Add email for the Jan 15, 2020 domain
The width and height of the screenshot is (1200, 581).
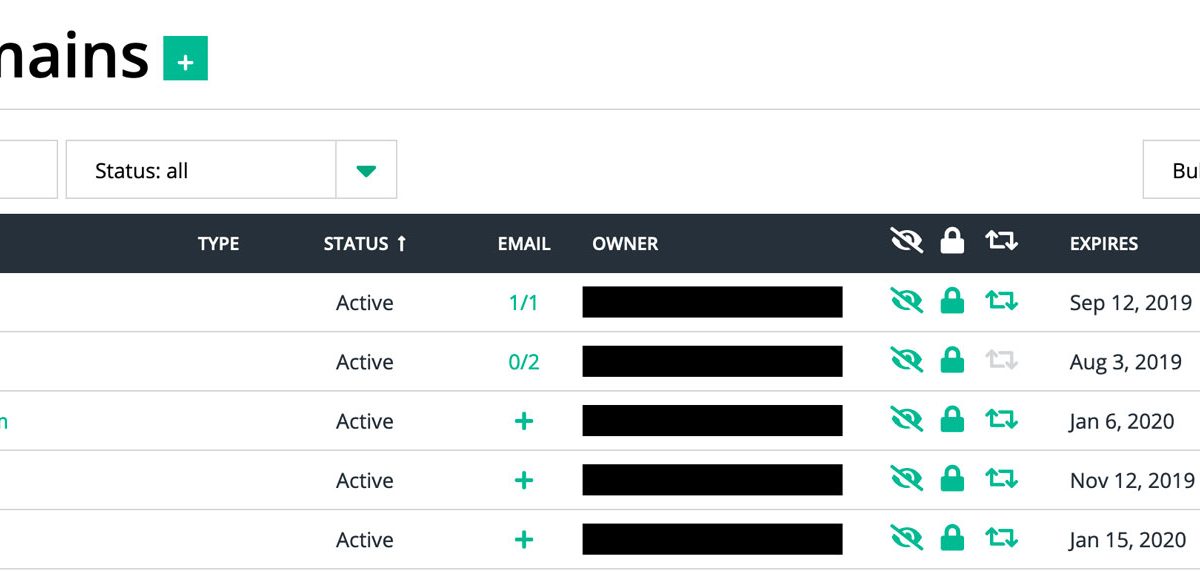pyautogui.click(x=523, y=540)
